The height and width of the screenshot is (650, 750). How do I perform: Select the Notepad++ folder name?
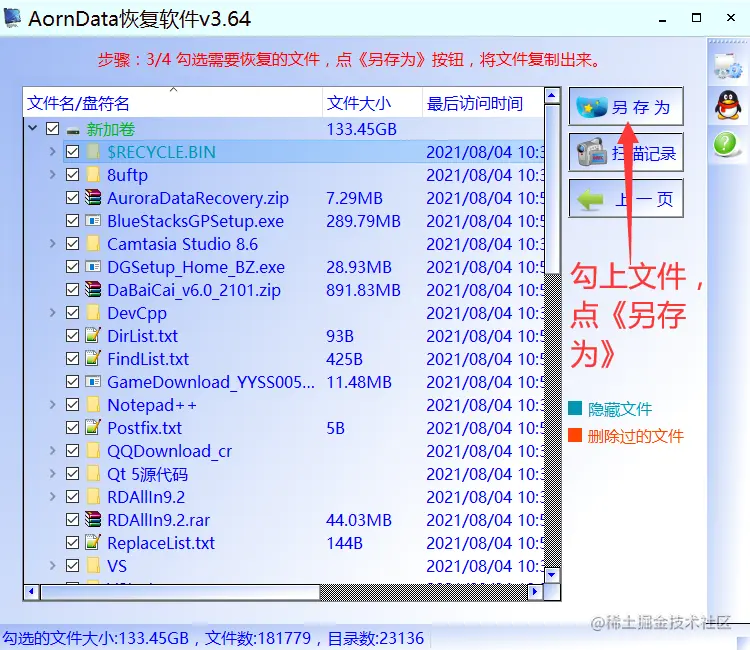pos(152,405)
